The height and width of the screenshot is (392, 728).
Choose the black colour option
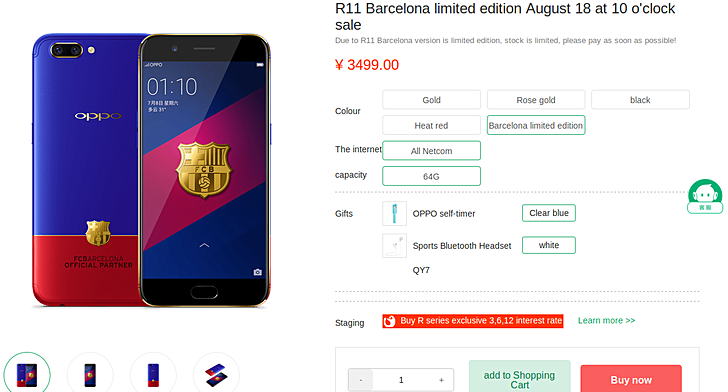[x=640, y=100]
